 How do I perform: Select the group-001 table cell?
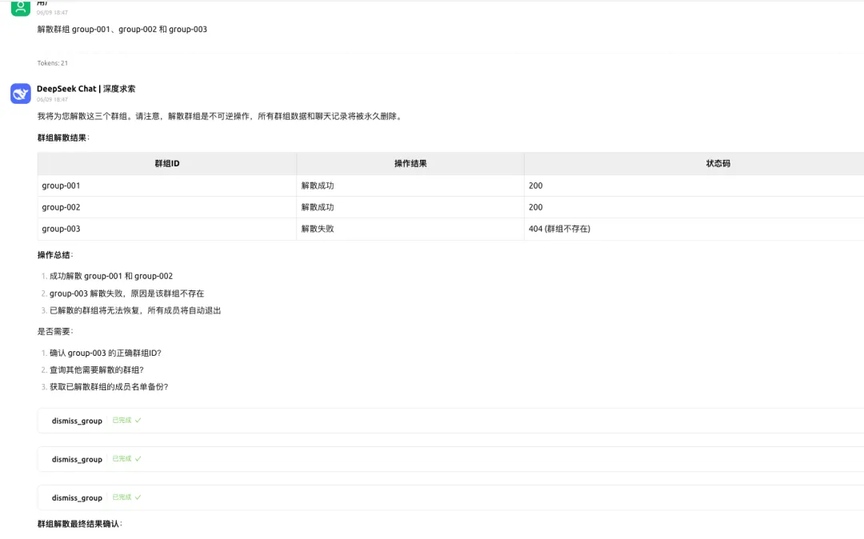click(x=167, y=186)
